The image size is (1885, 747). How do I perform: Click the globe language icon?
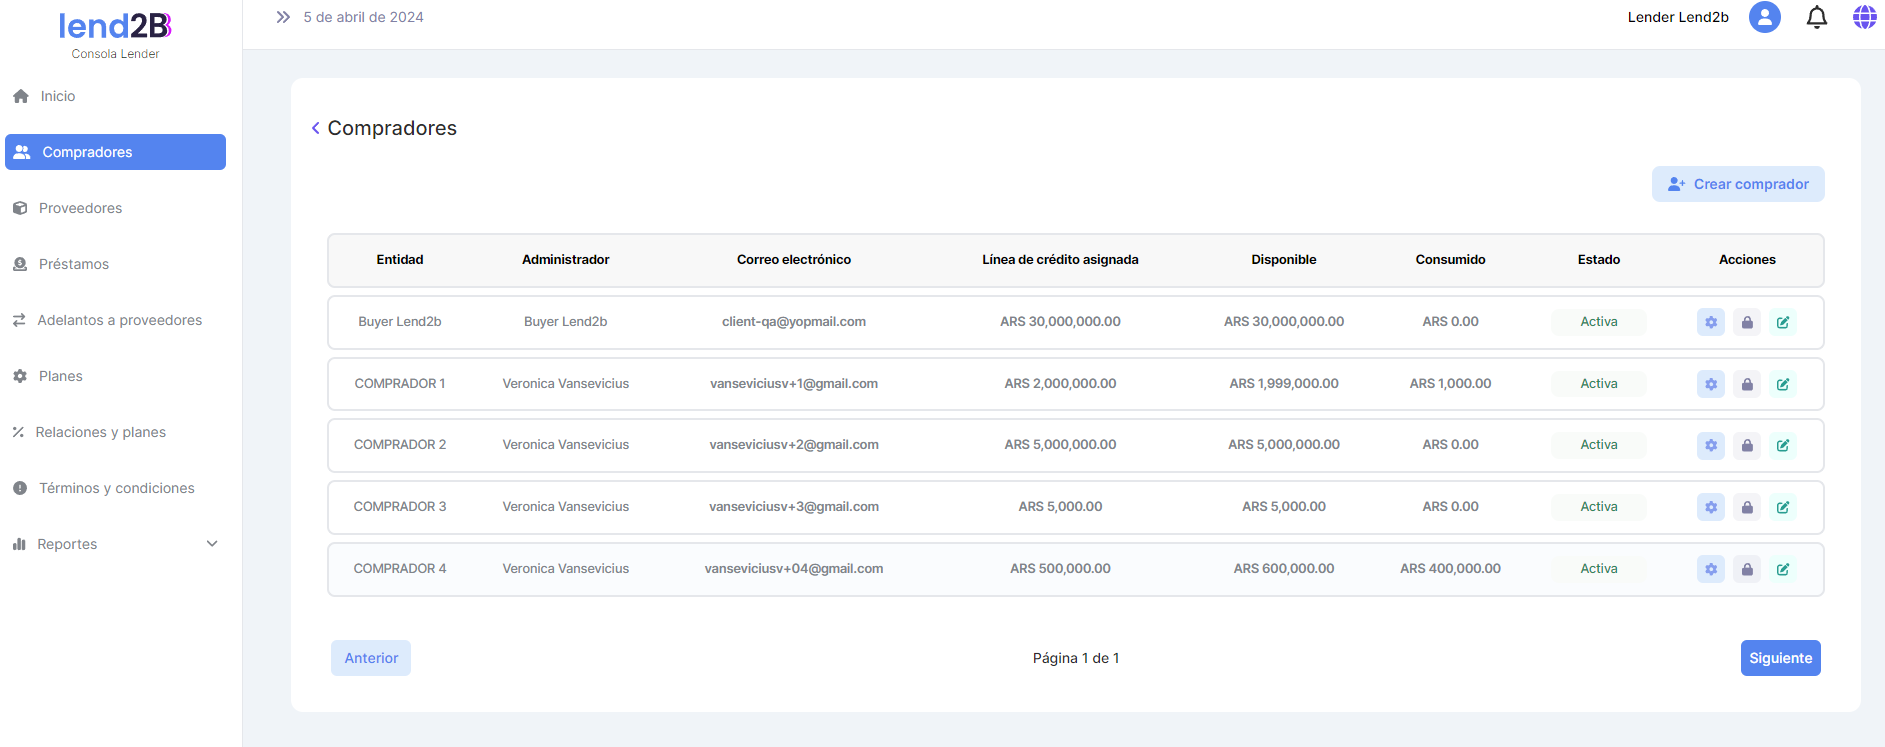[x=1864, y=17]
